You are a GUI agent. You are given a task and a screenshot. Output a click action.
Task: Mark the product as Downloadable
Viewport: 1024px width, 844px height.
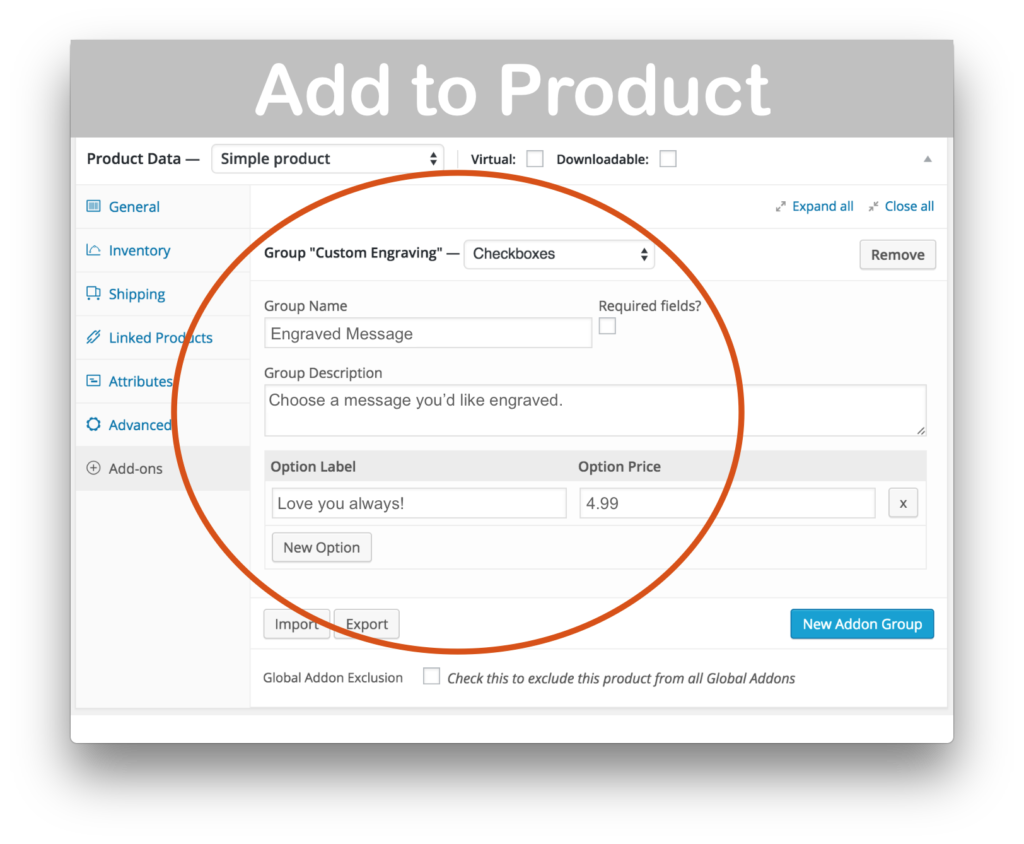pyautogui.click(x=667, y=158)
